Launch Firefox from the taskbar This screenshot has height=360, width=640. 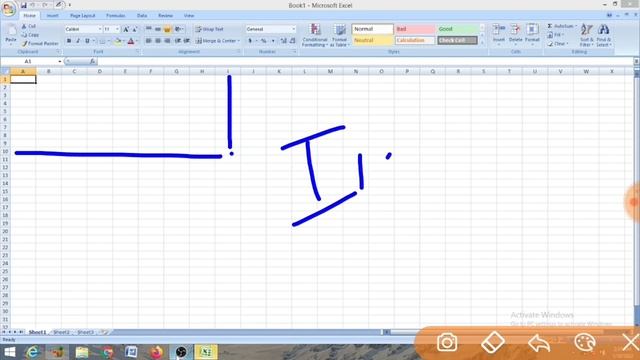[x=156, y=352]
